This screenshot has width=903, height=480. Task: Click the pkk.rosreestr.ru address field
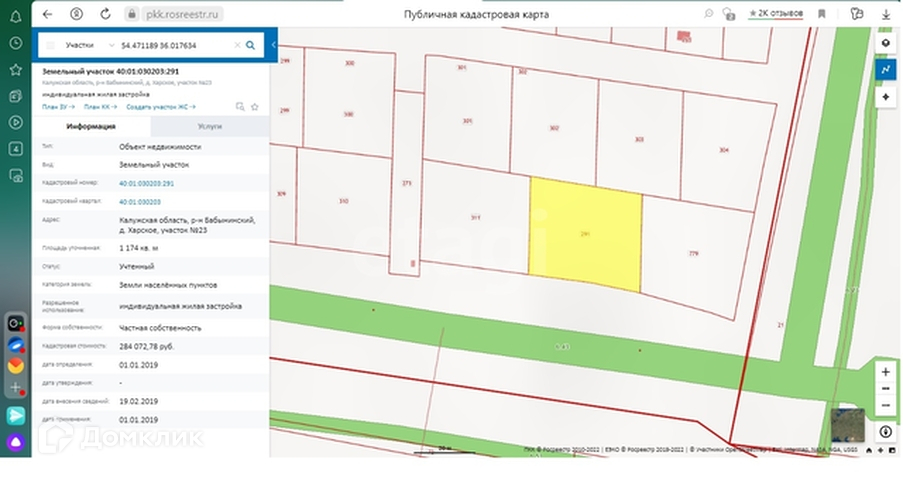(x=181, y=14)
